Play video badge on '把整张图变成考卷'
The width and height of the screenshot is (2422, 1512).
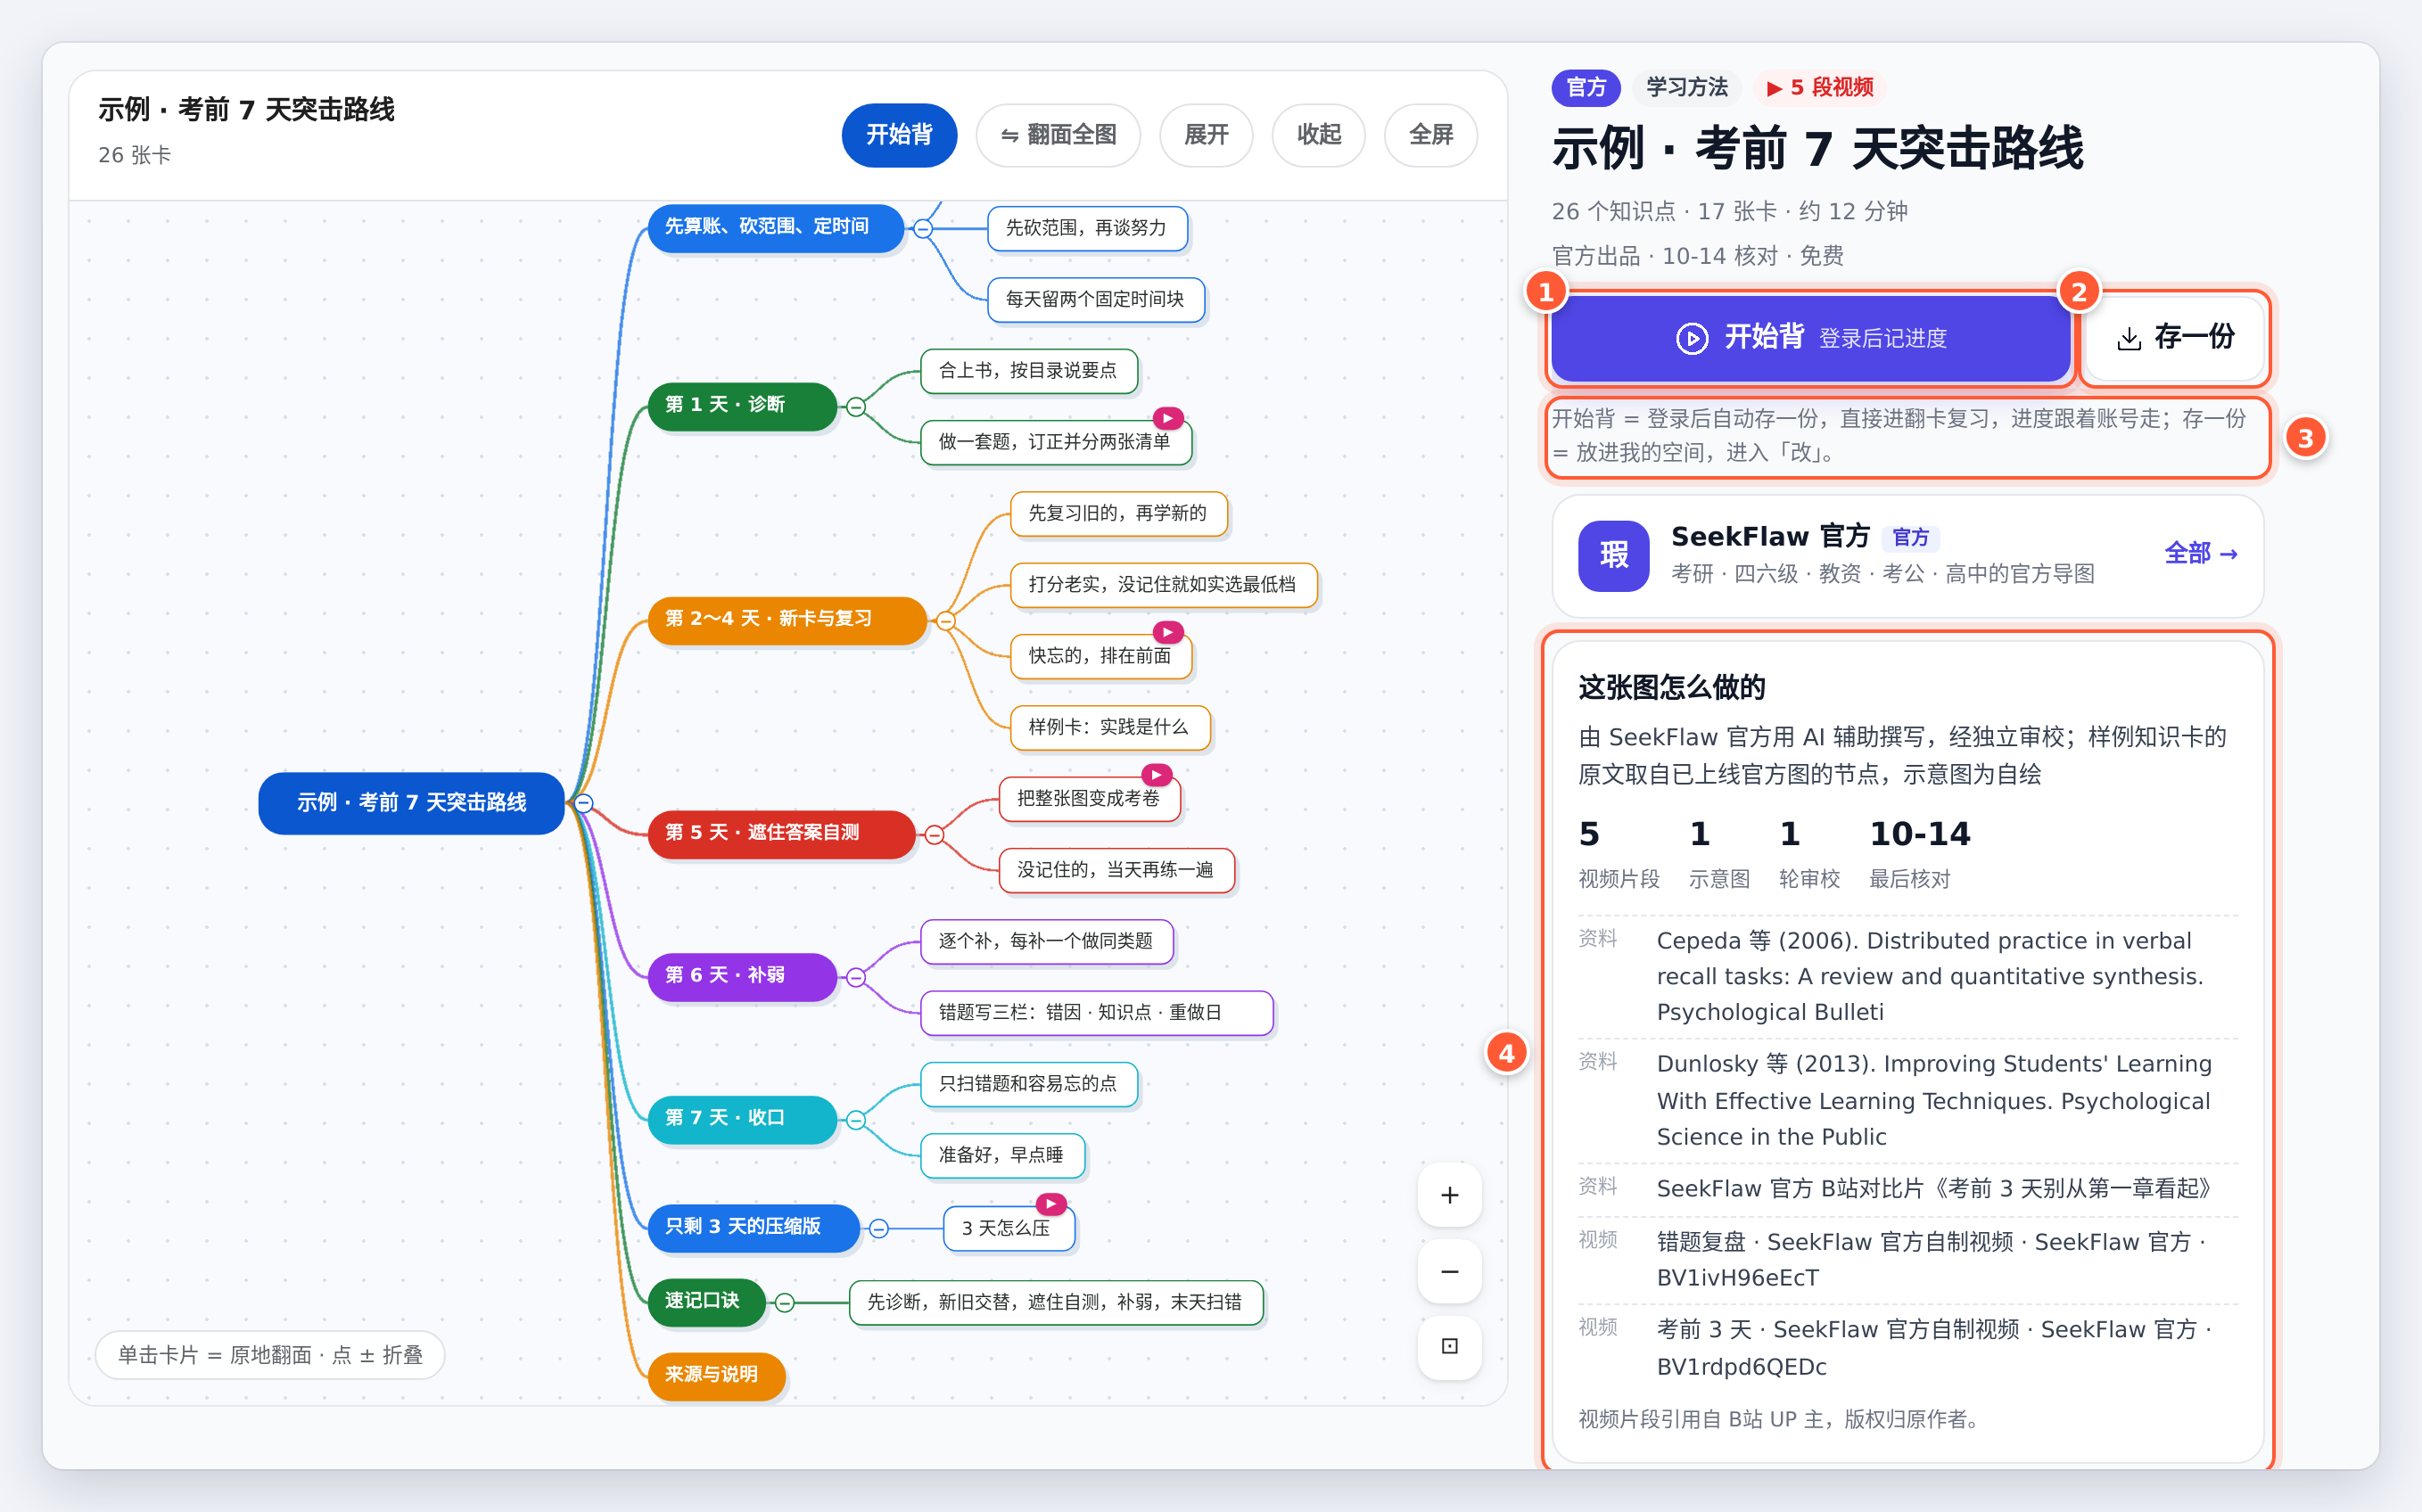pos(1156,775)
